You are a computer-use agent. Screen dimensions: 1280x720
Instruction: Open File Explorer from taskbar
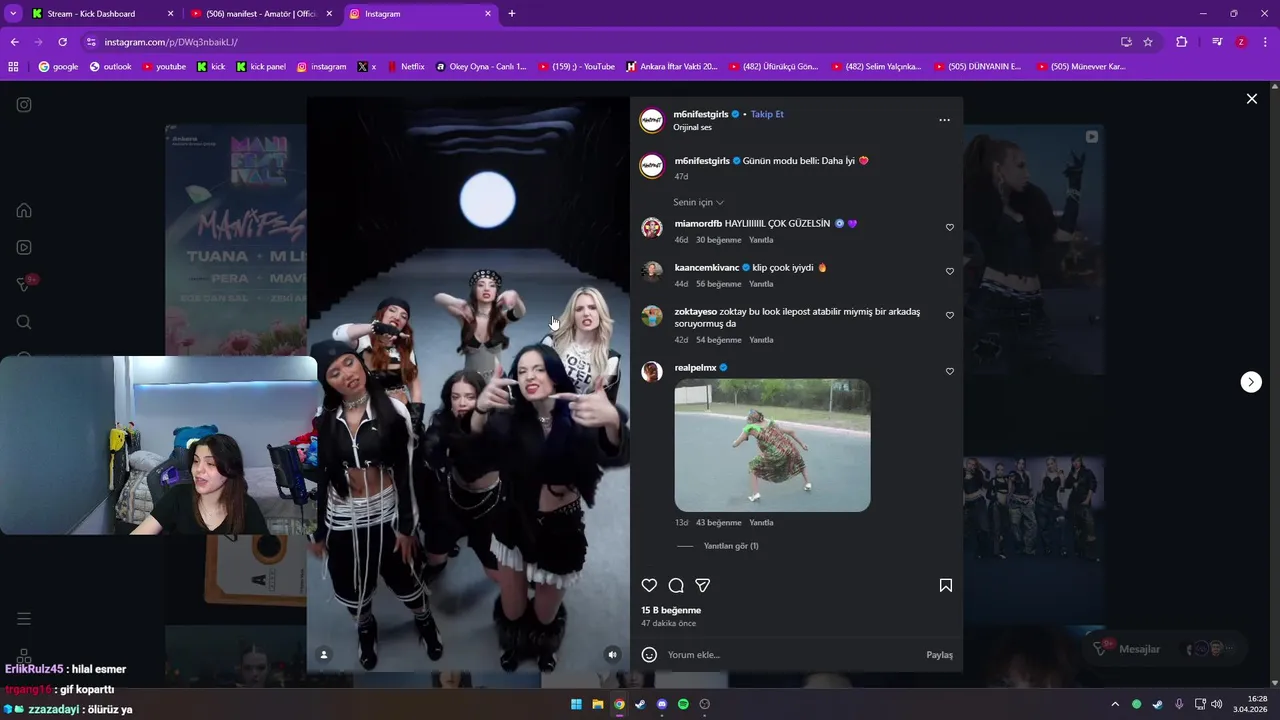598,704
